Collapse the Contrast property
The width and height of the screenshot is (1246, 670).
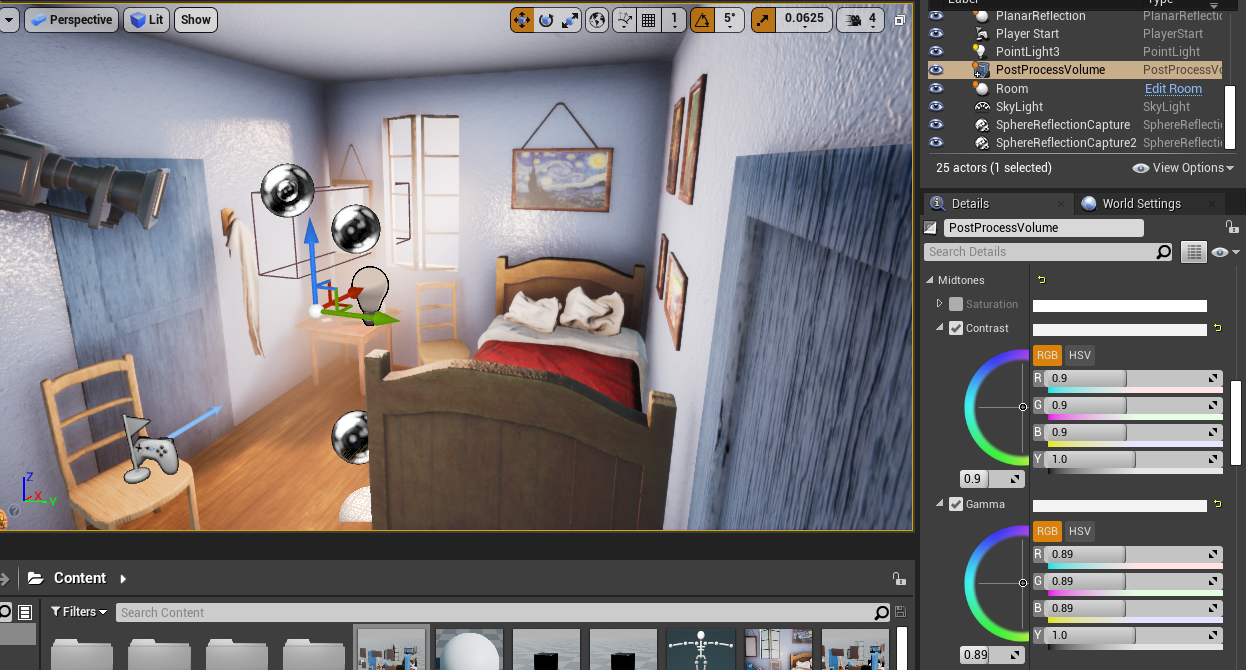tap(940, 328)
